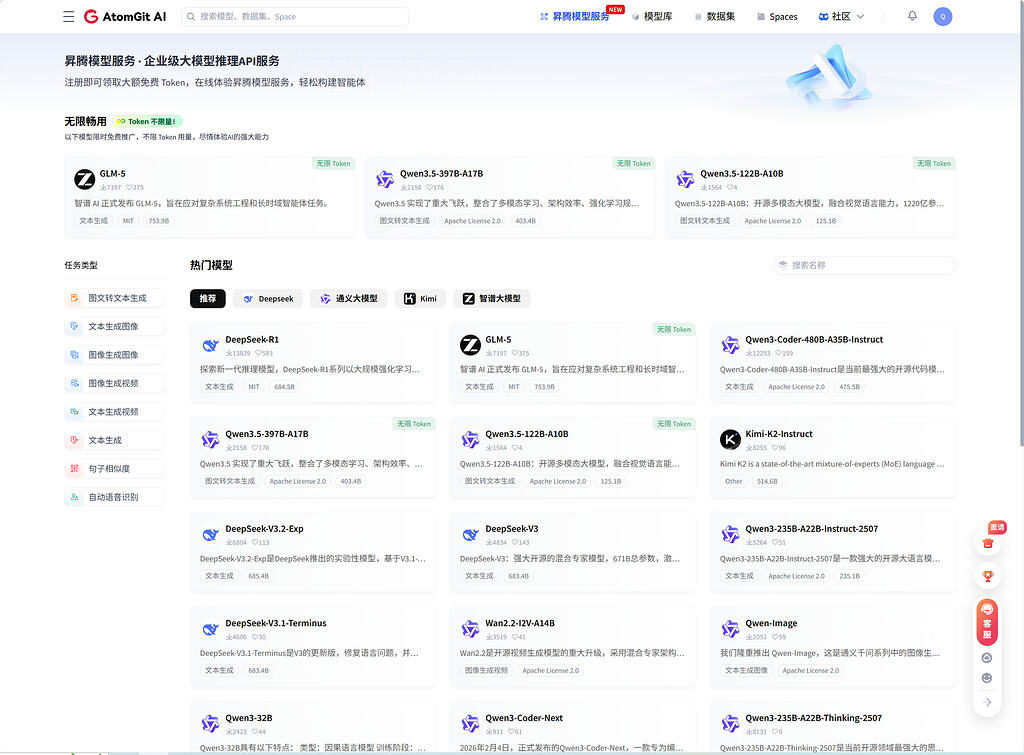Image resolution: width=1024 pixels, height=755 pixels.
Task: Click the 684.5B size tag on DeepSeek-R1
Action: 284,387
